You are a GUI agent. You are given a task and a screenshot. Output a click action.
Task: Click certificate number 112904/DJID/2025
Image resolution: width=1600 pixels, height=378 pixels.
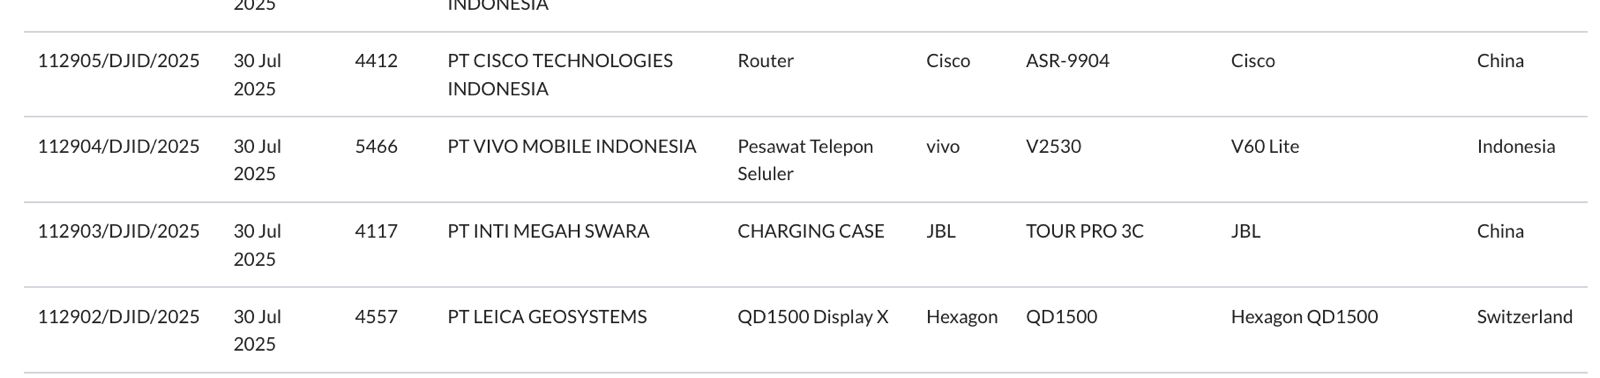119,146
